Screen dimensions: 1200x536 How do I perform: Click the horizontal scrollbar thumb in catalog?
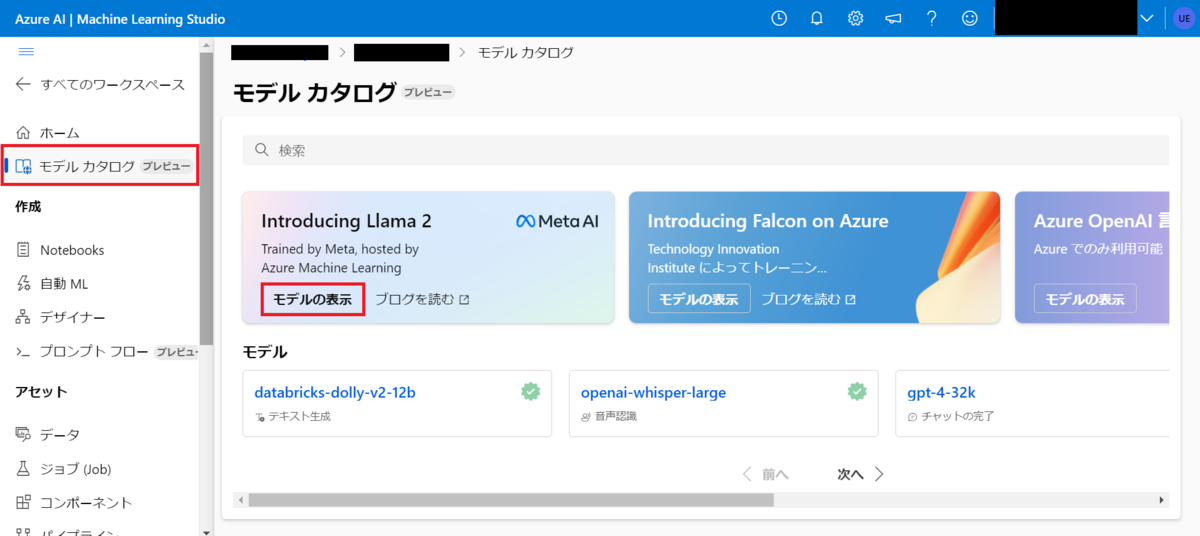point(511,500)
